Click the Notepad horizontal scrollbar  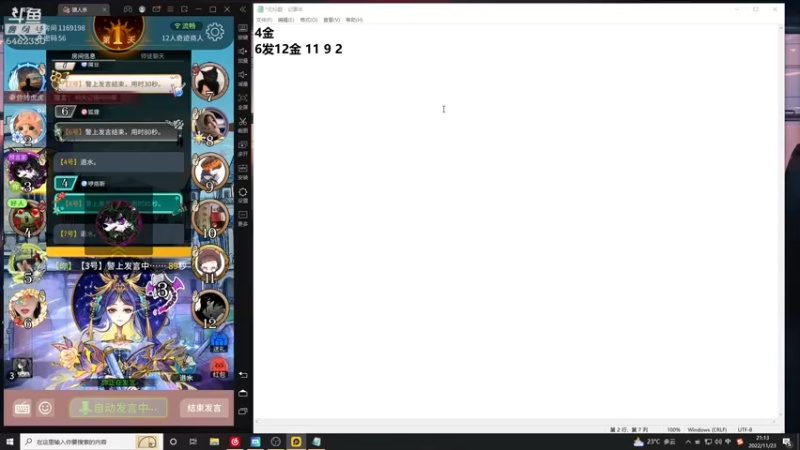point(517,421)
